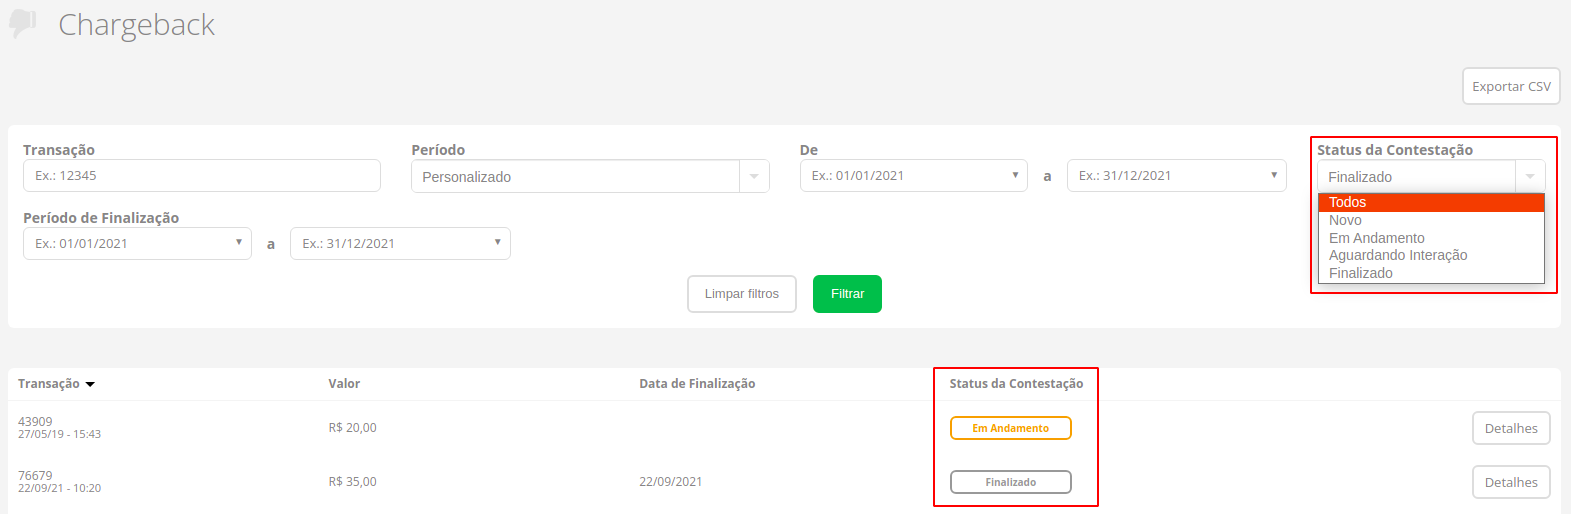Image resolution: width=1571 pixels, height=514 pixels.
Task: Click the Chargeback page title
Action: 136,25
